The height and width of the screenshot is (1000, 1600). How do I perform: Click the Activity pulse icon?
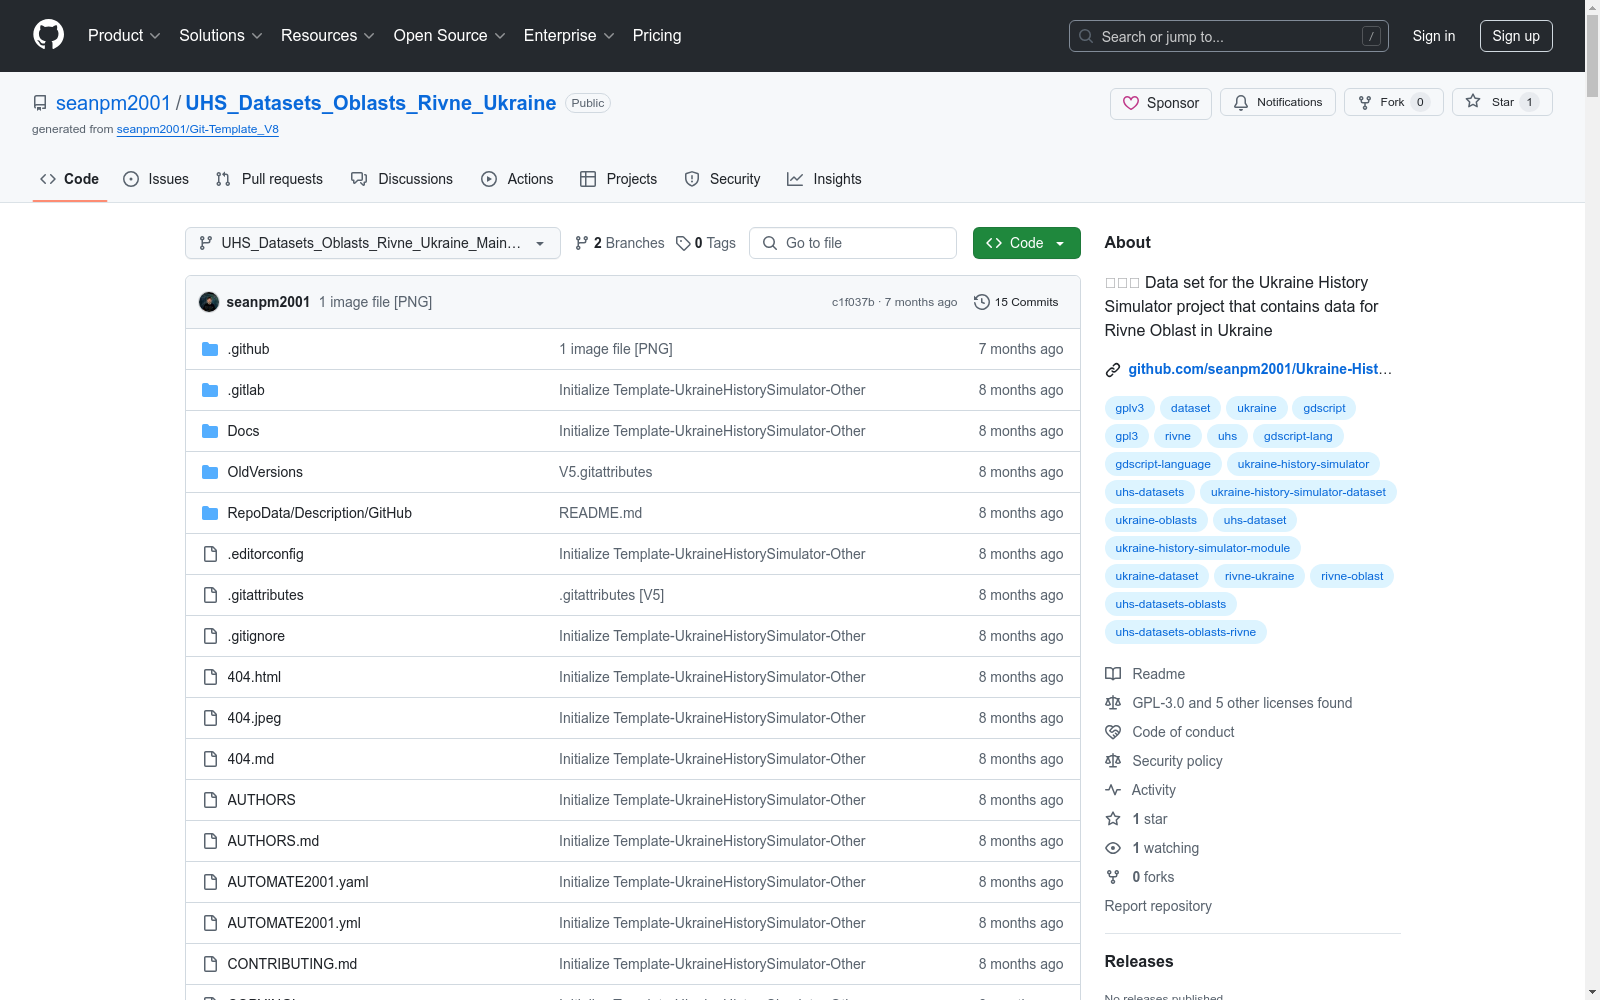click(1113, 790)
